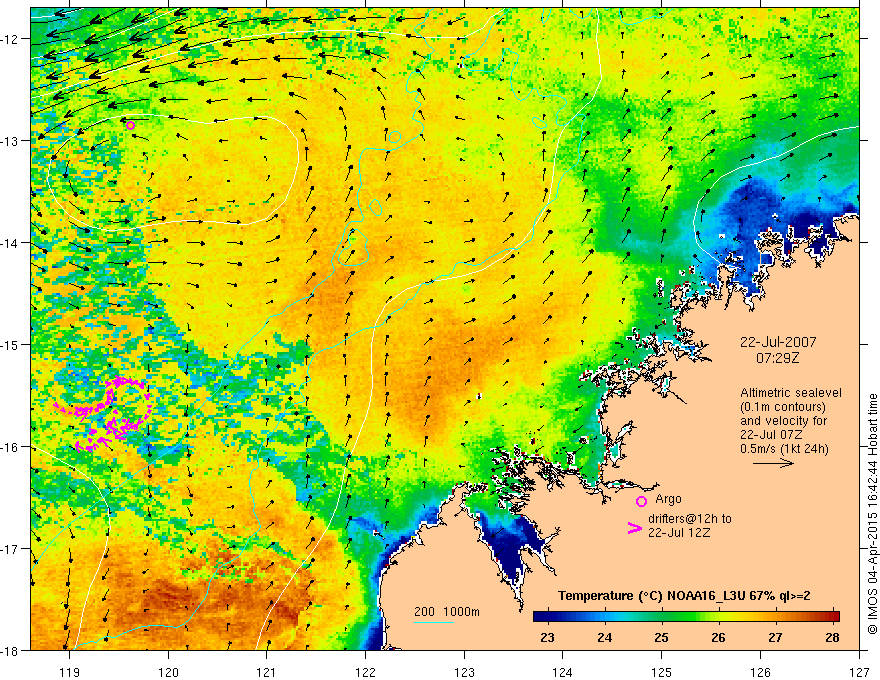This screenshot has width=880, height=680.
Task: Click the latitude axis label "-14"
Action: (11, 243)
